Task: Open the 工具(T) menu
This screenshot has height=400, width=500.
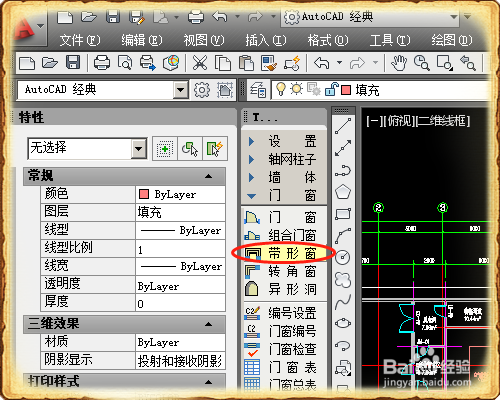Action: tap(390, 40)
